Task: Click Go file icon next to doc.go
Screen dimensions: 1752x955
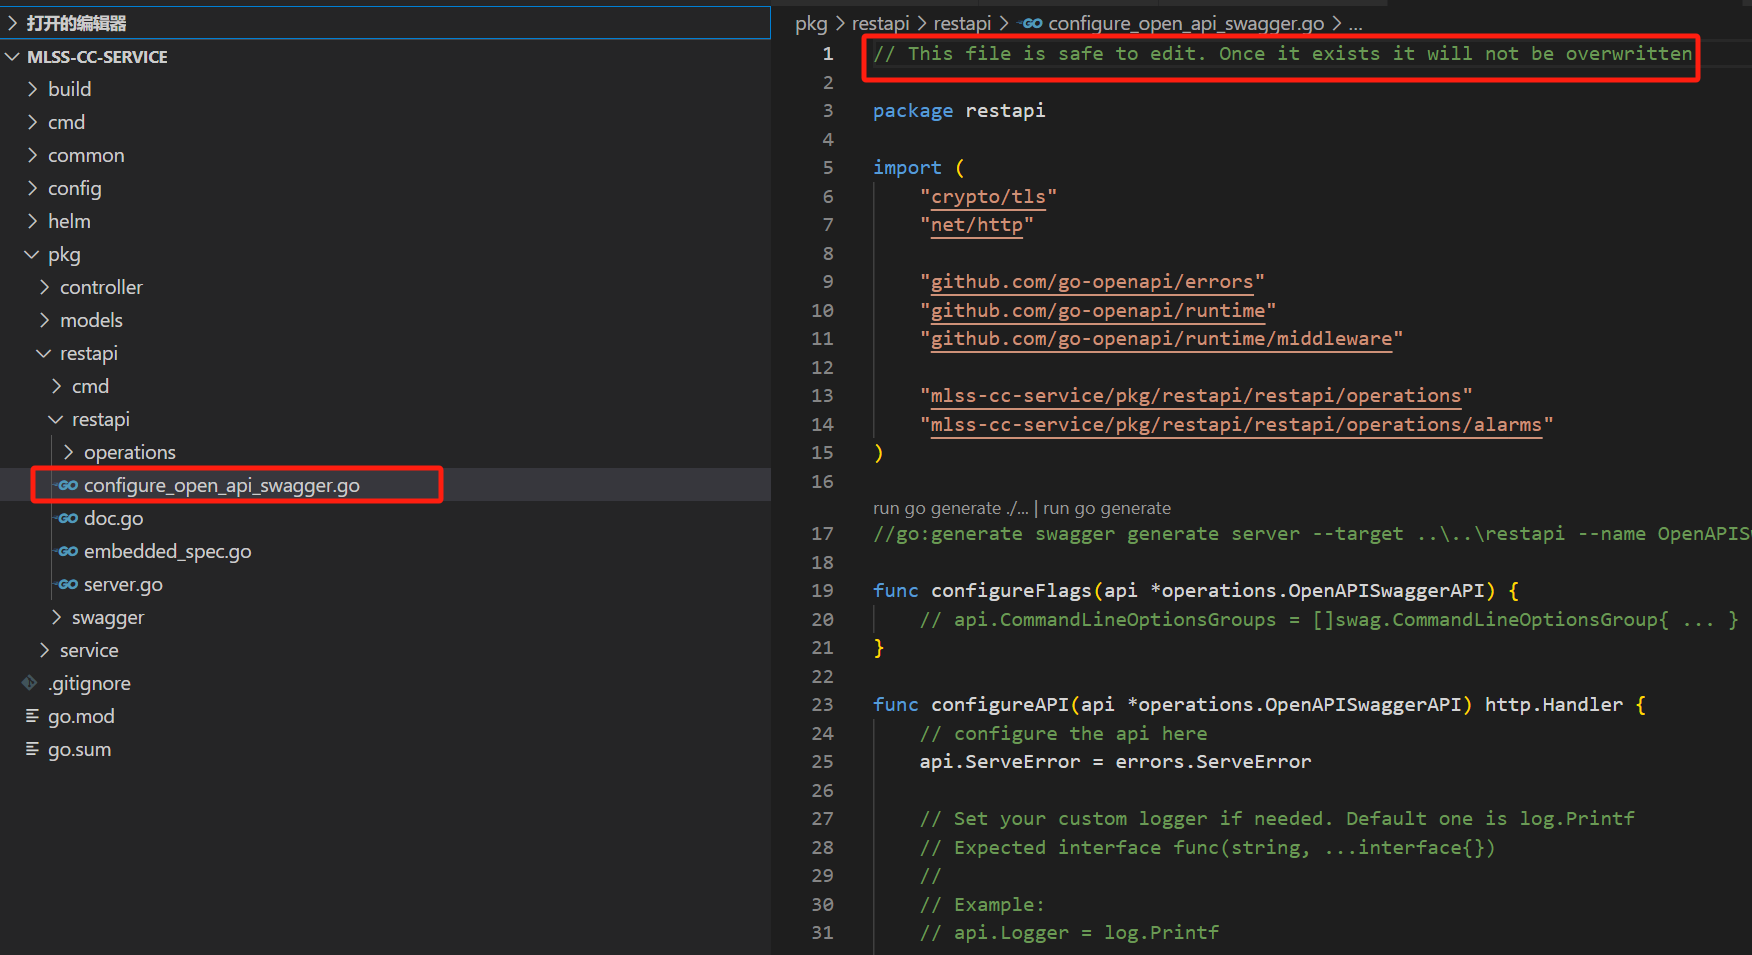Action: pyautogui.click(x=68, y=518)
